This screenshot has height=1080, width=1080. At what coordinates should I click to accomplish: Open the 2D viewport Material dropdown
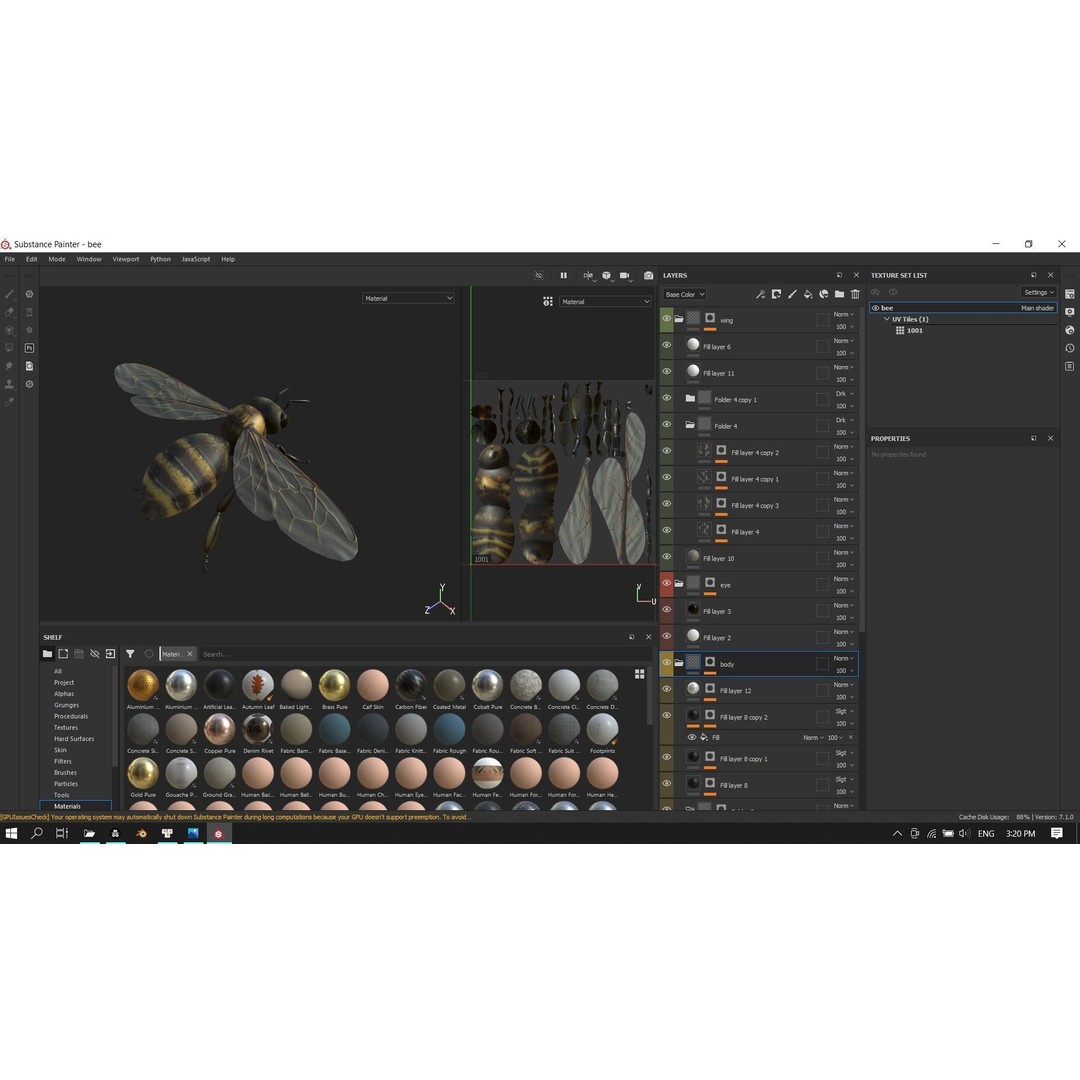pos(605,302)
